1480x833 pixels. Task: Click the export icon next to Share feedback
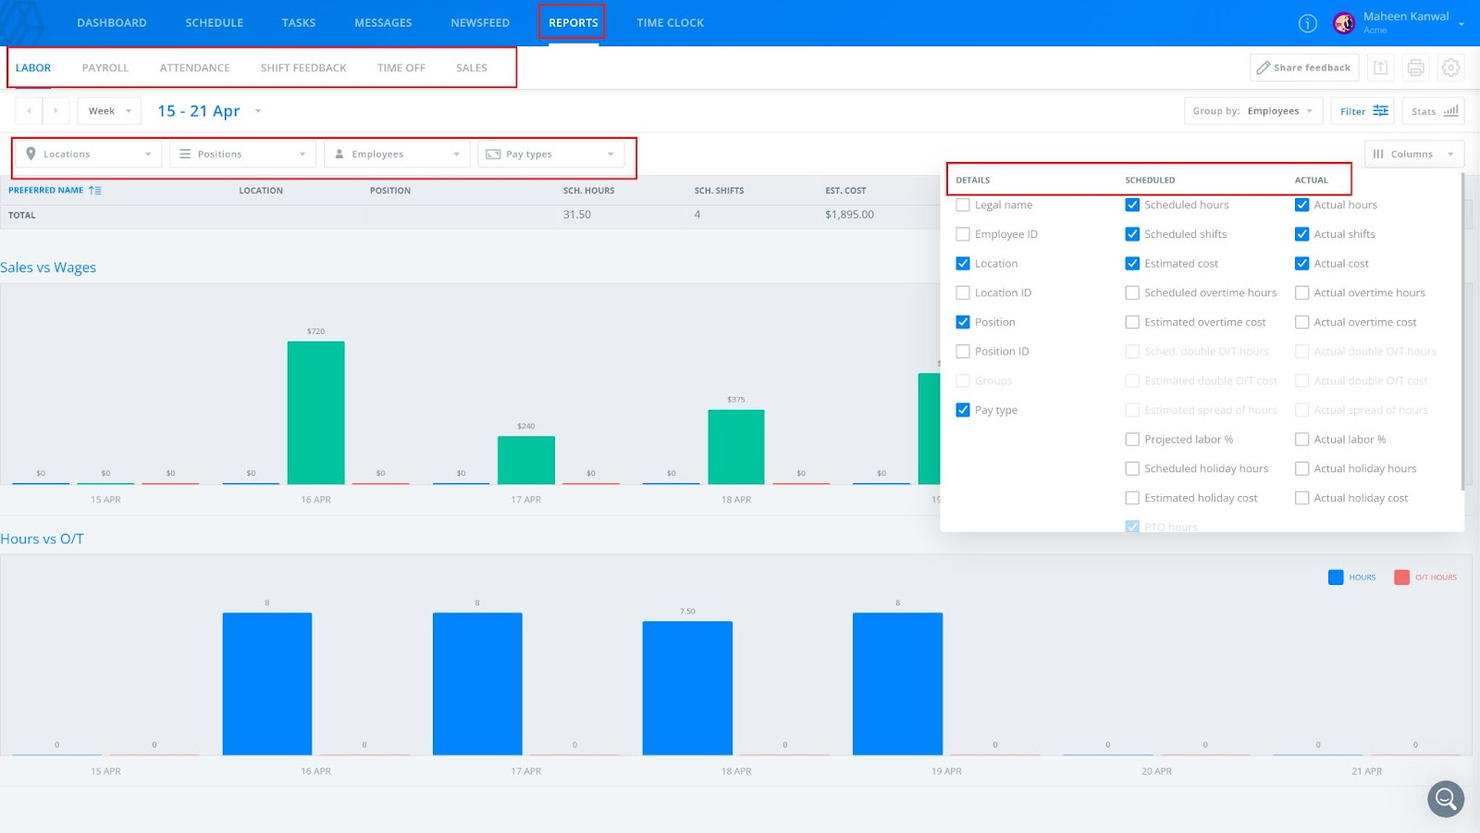[x=1381, y=68]
